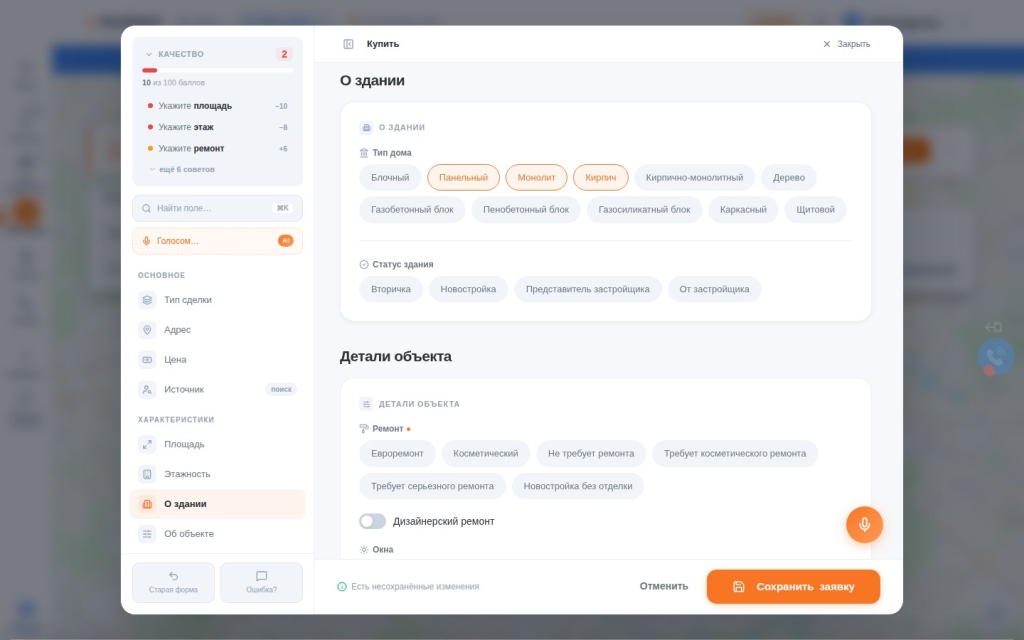Deselect the Кирпич house type chip
This screenshot has width=1024, height=640.
tap(600, 178)
